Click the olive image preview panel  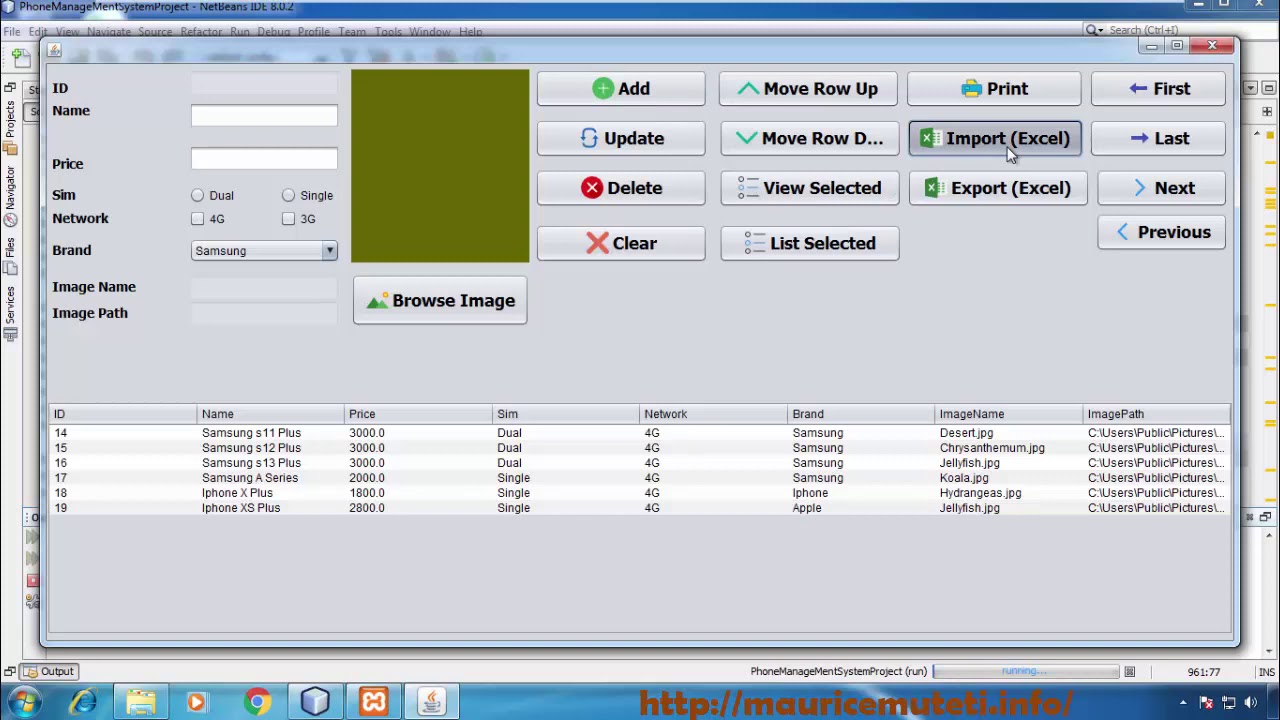click(440, 166)
